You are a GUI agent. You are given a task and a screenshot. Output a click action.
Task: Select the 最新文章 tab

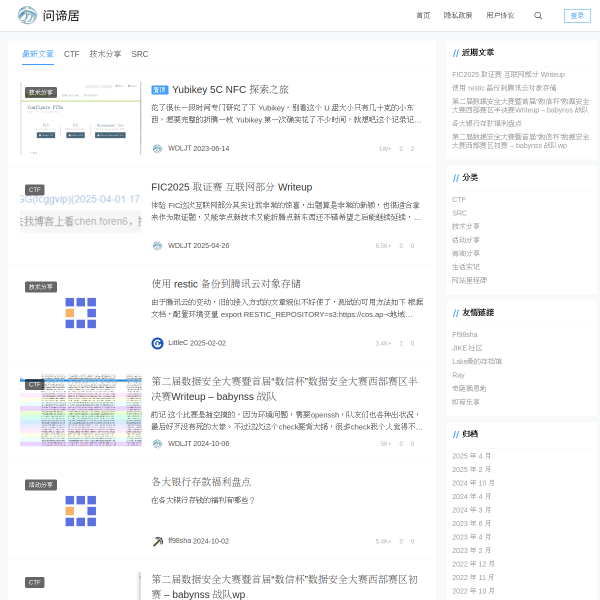(38, 54)
